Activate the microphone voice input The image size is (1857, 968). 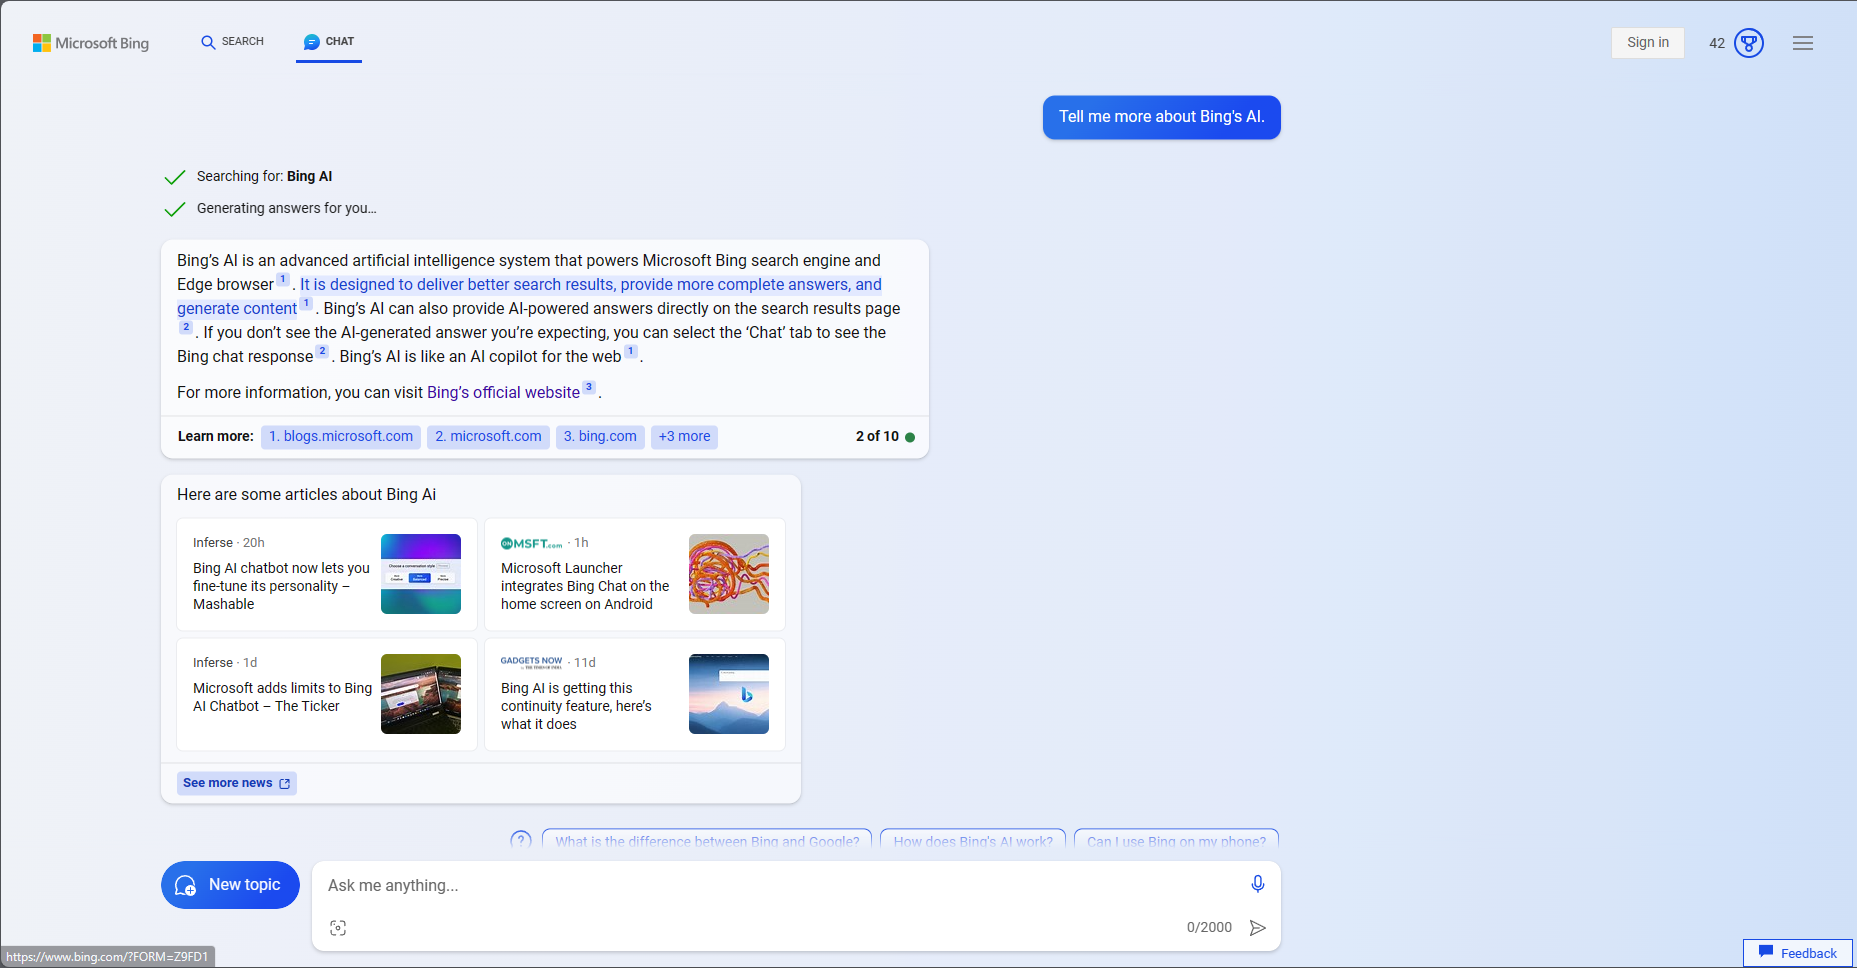1258,884
